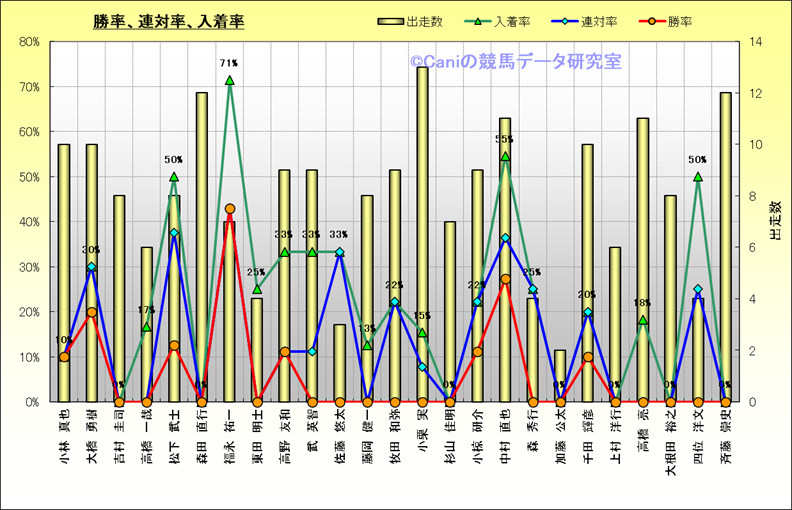
Task: Click the orange circle for 小林 真也
Action: 64,357
